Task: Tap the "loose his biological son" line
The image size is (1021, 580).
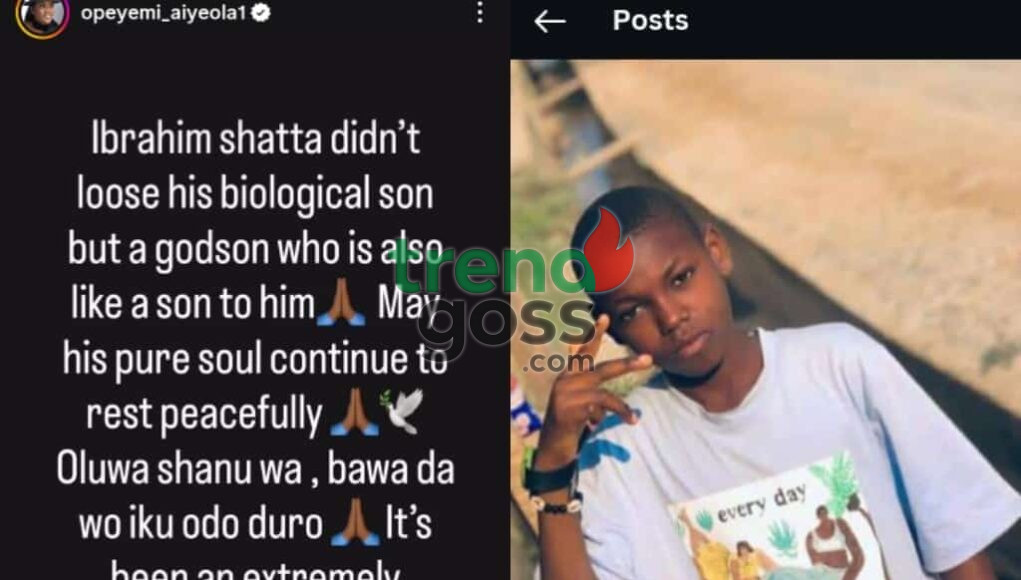Action: pyautogui.click(x=255, y=195)
